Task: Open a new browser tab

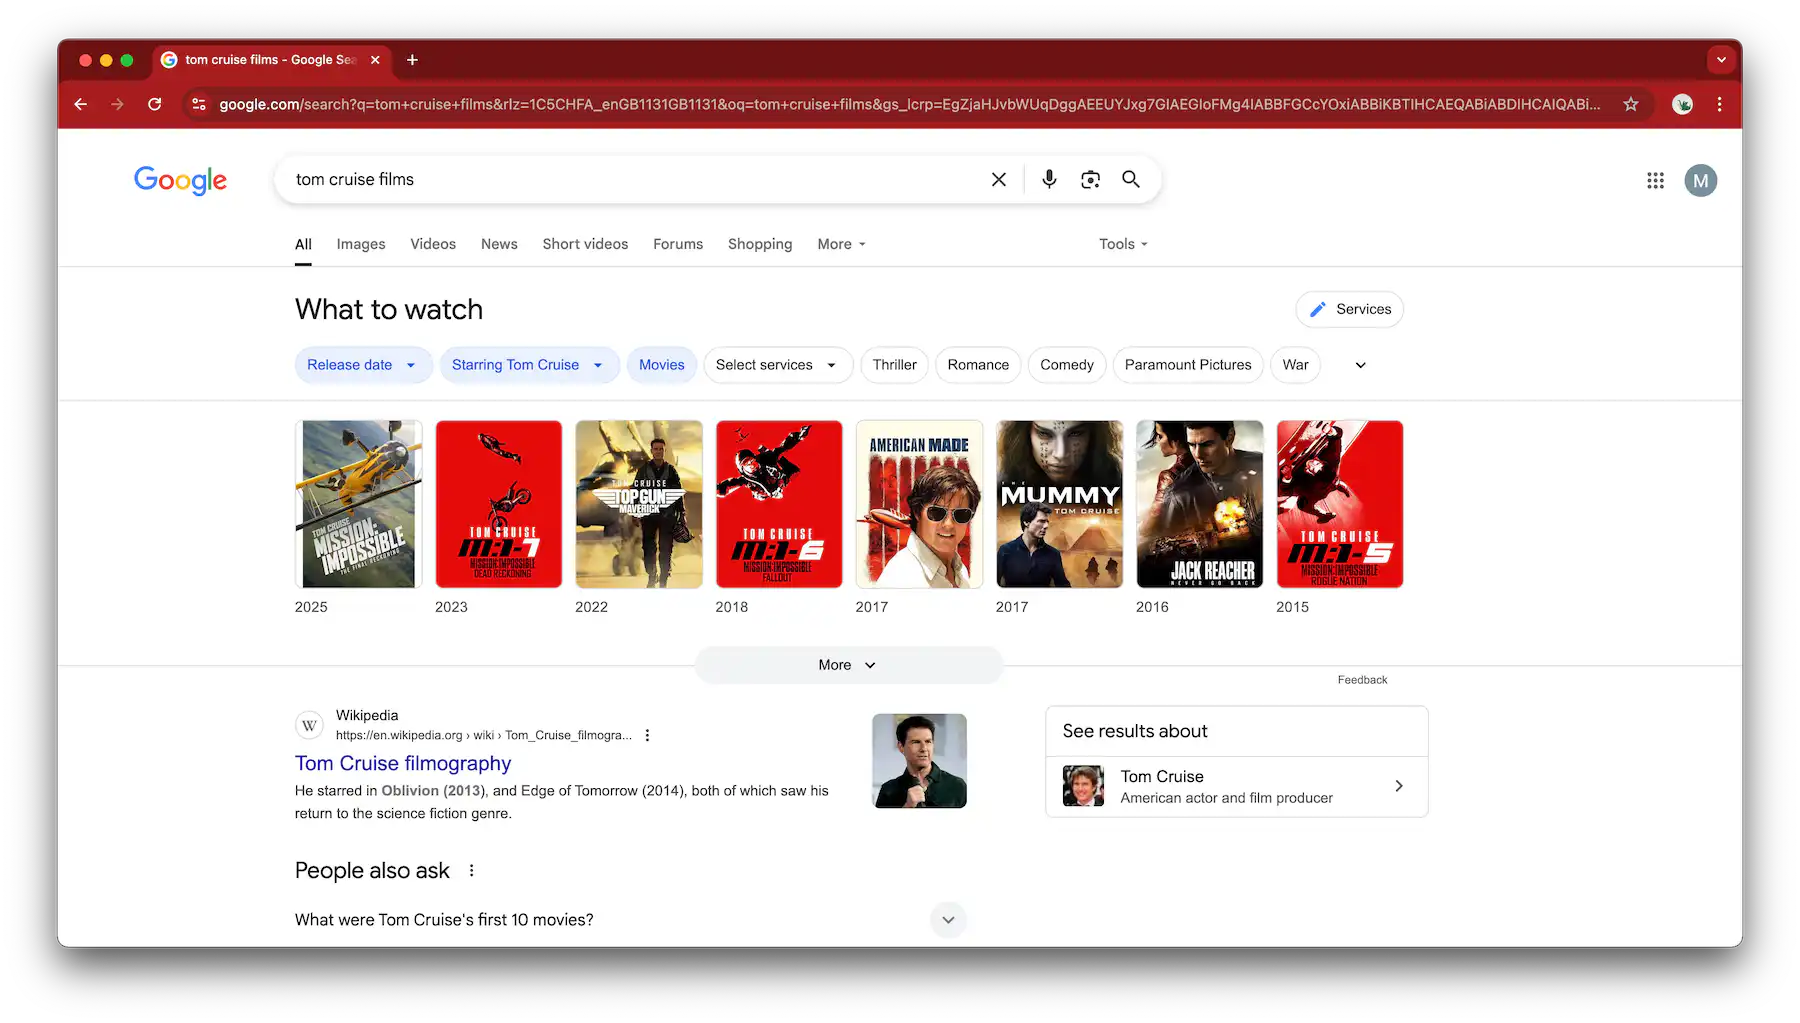Action: click(x=412, y=60)
